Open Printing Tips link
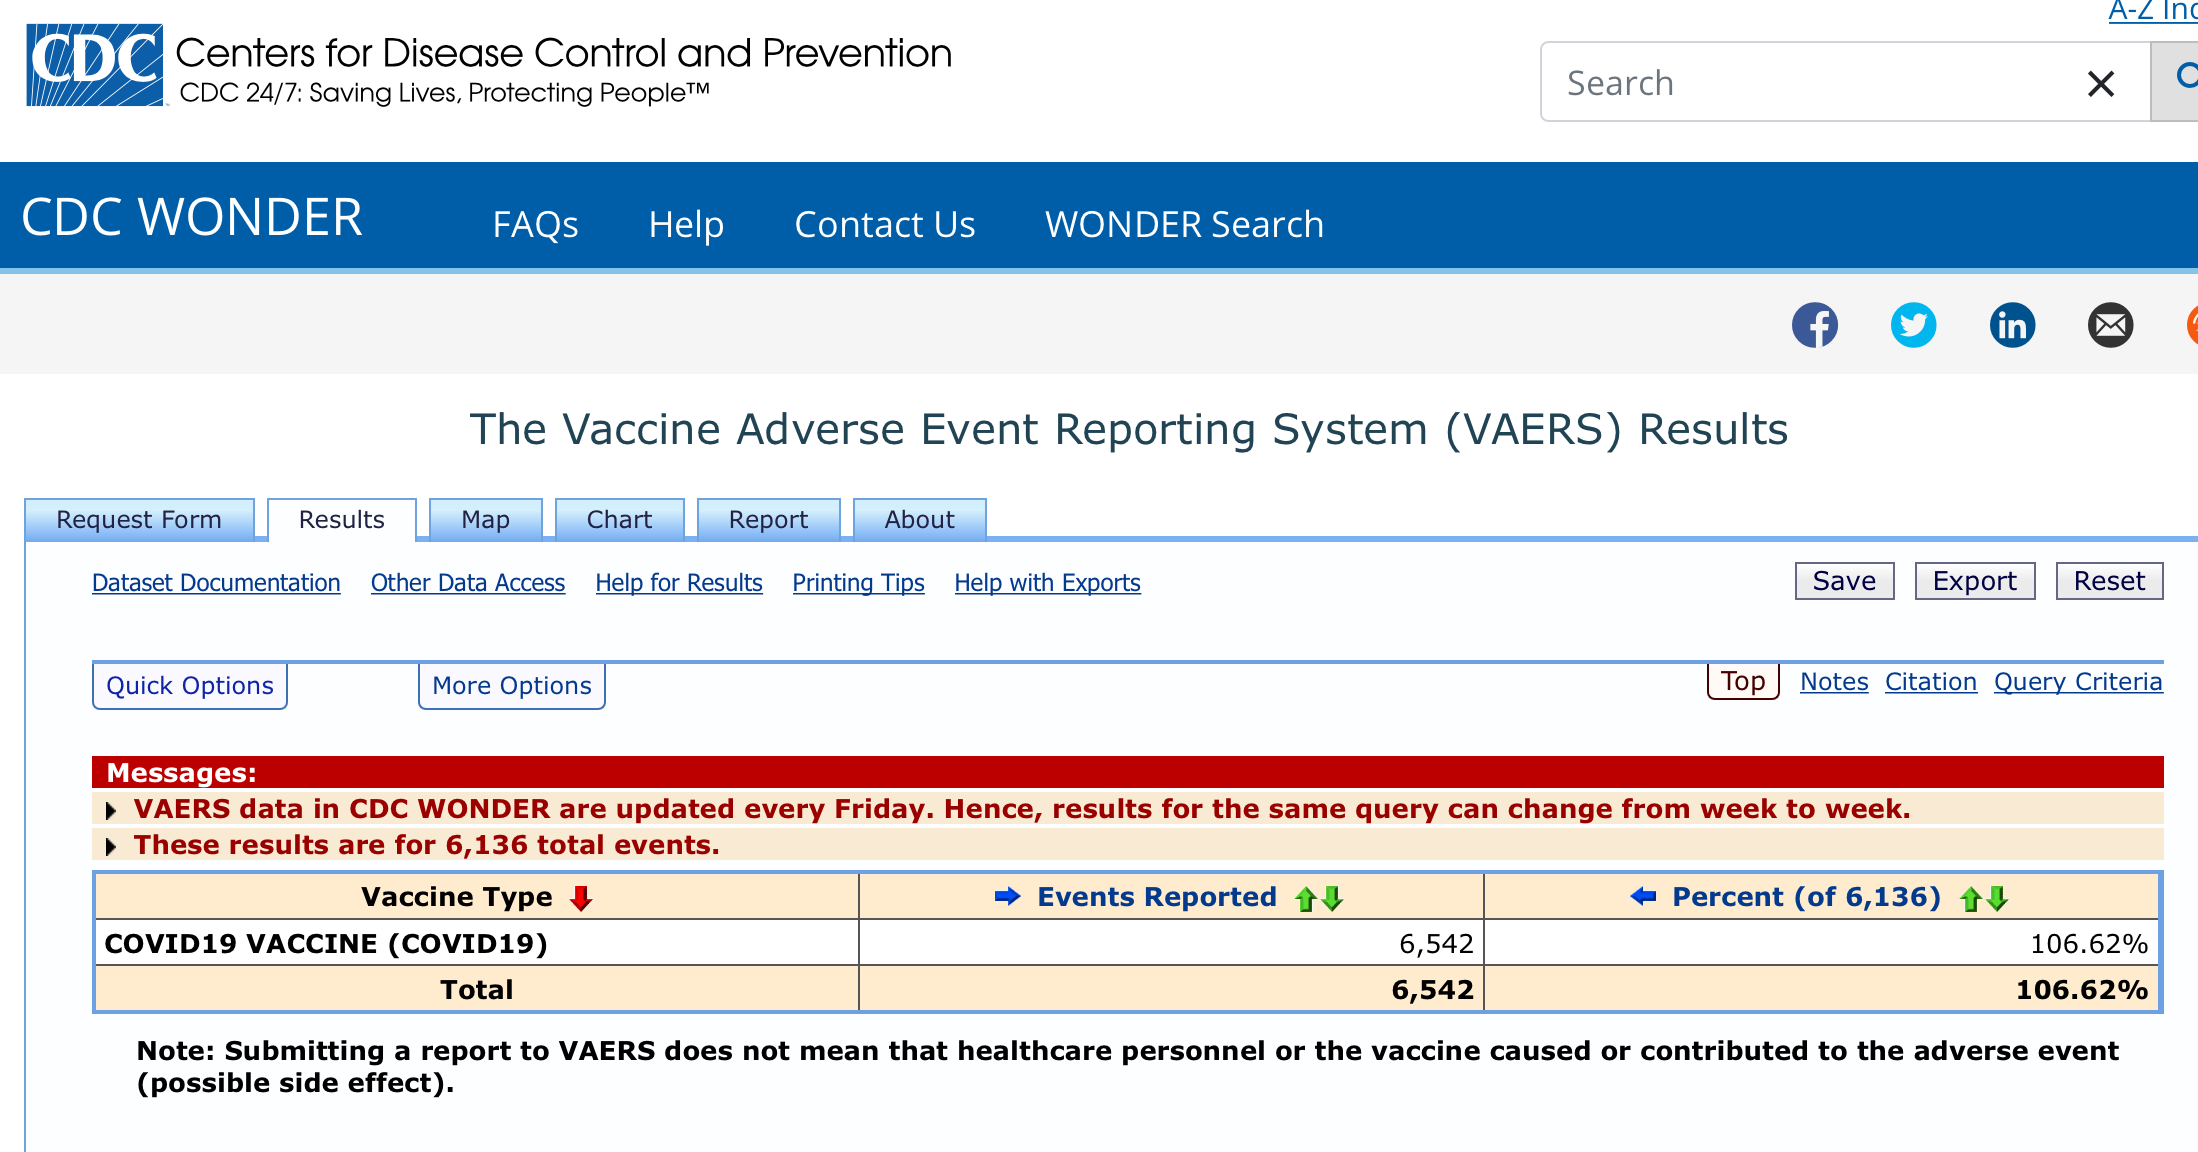This screenshot has height=1152, width=2198. click(859, 583)
